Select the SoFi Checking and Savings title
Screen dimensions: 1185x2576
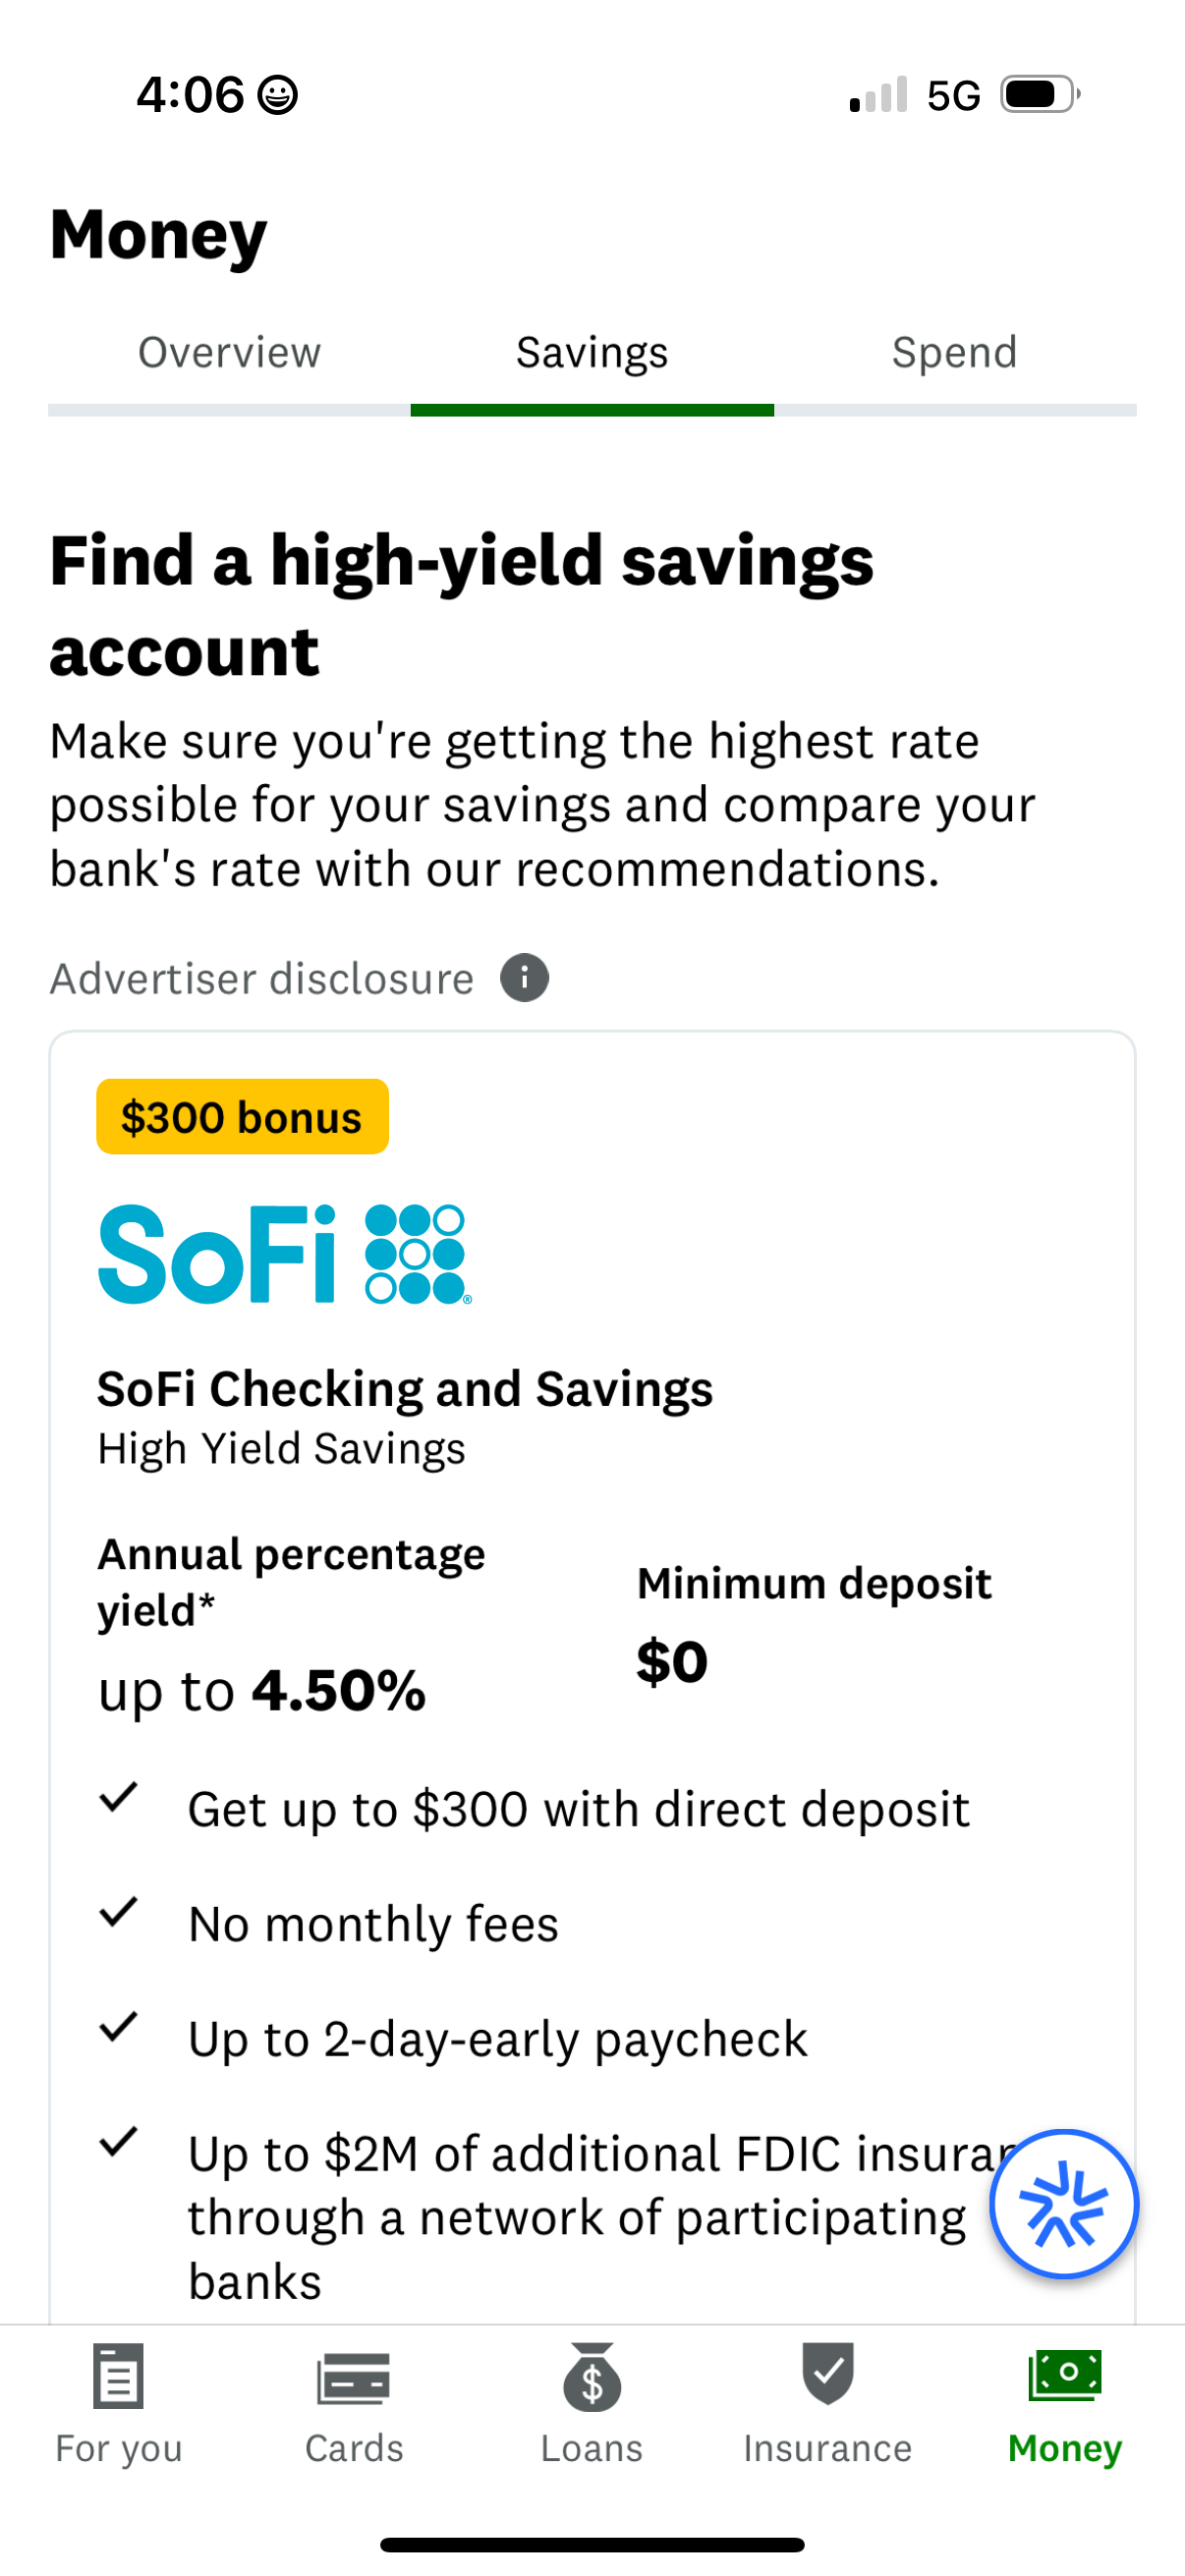pos(404,1388)
